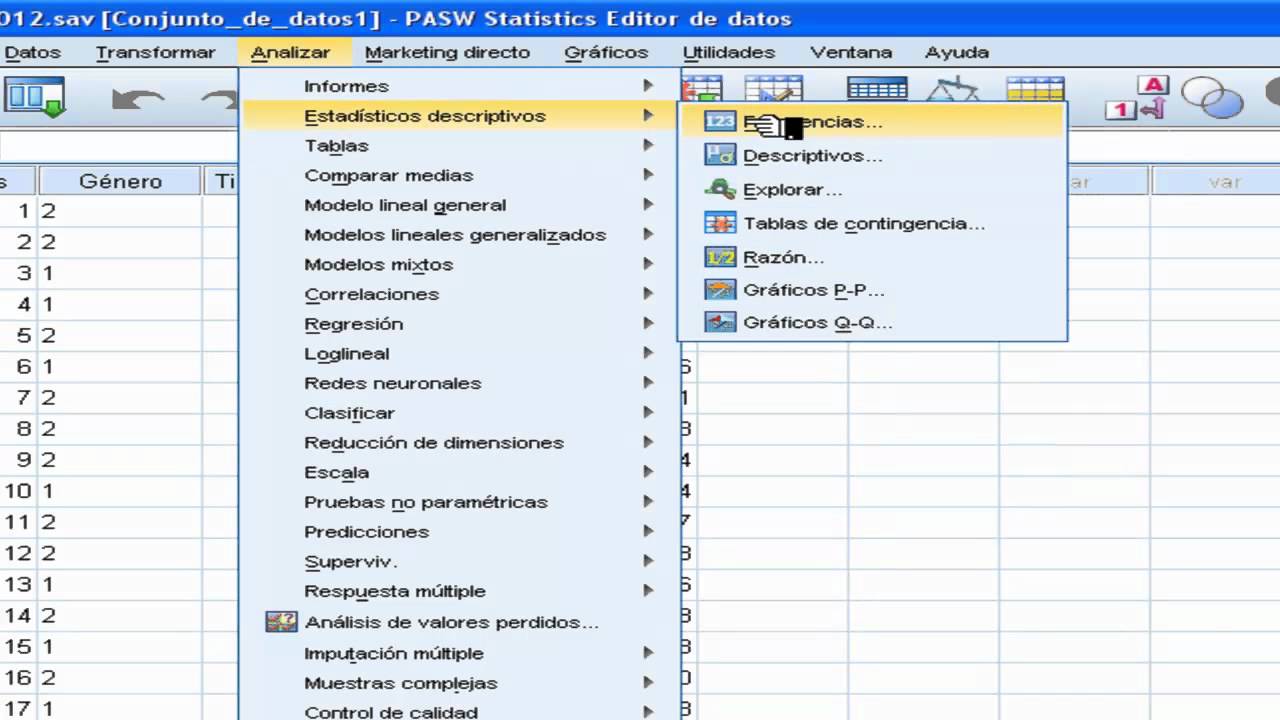
Task: Expand Respuesta múltiple submenu arrow
Action: click(648, 591)
